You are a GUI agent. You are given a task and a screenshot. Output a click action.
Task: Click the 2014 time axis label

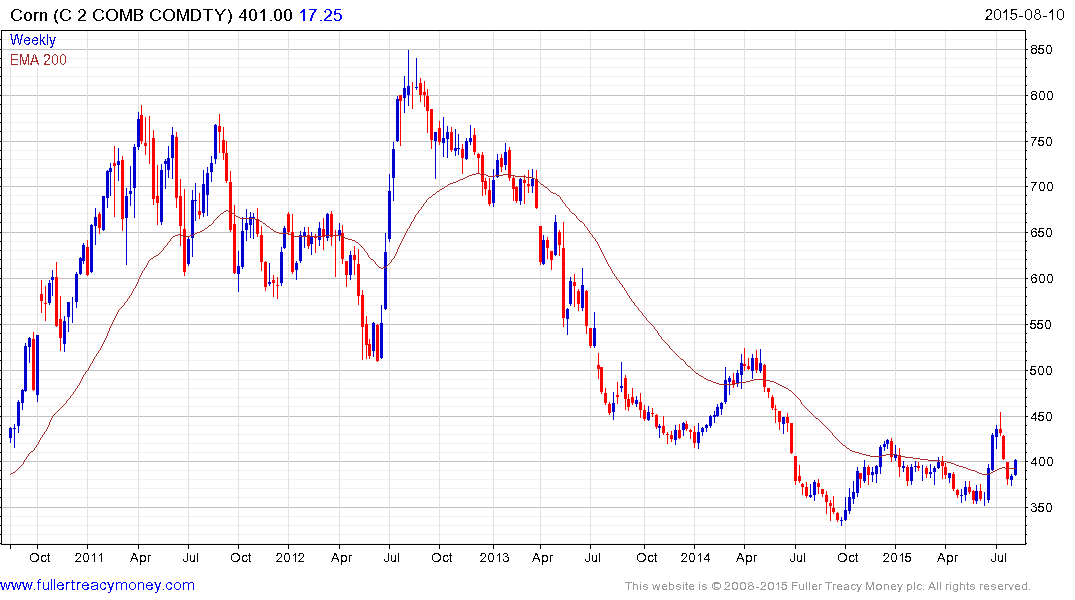(x=695, y=557)
